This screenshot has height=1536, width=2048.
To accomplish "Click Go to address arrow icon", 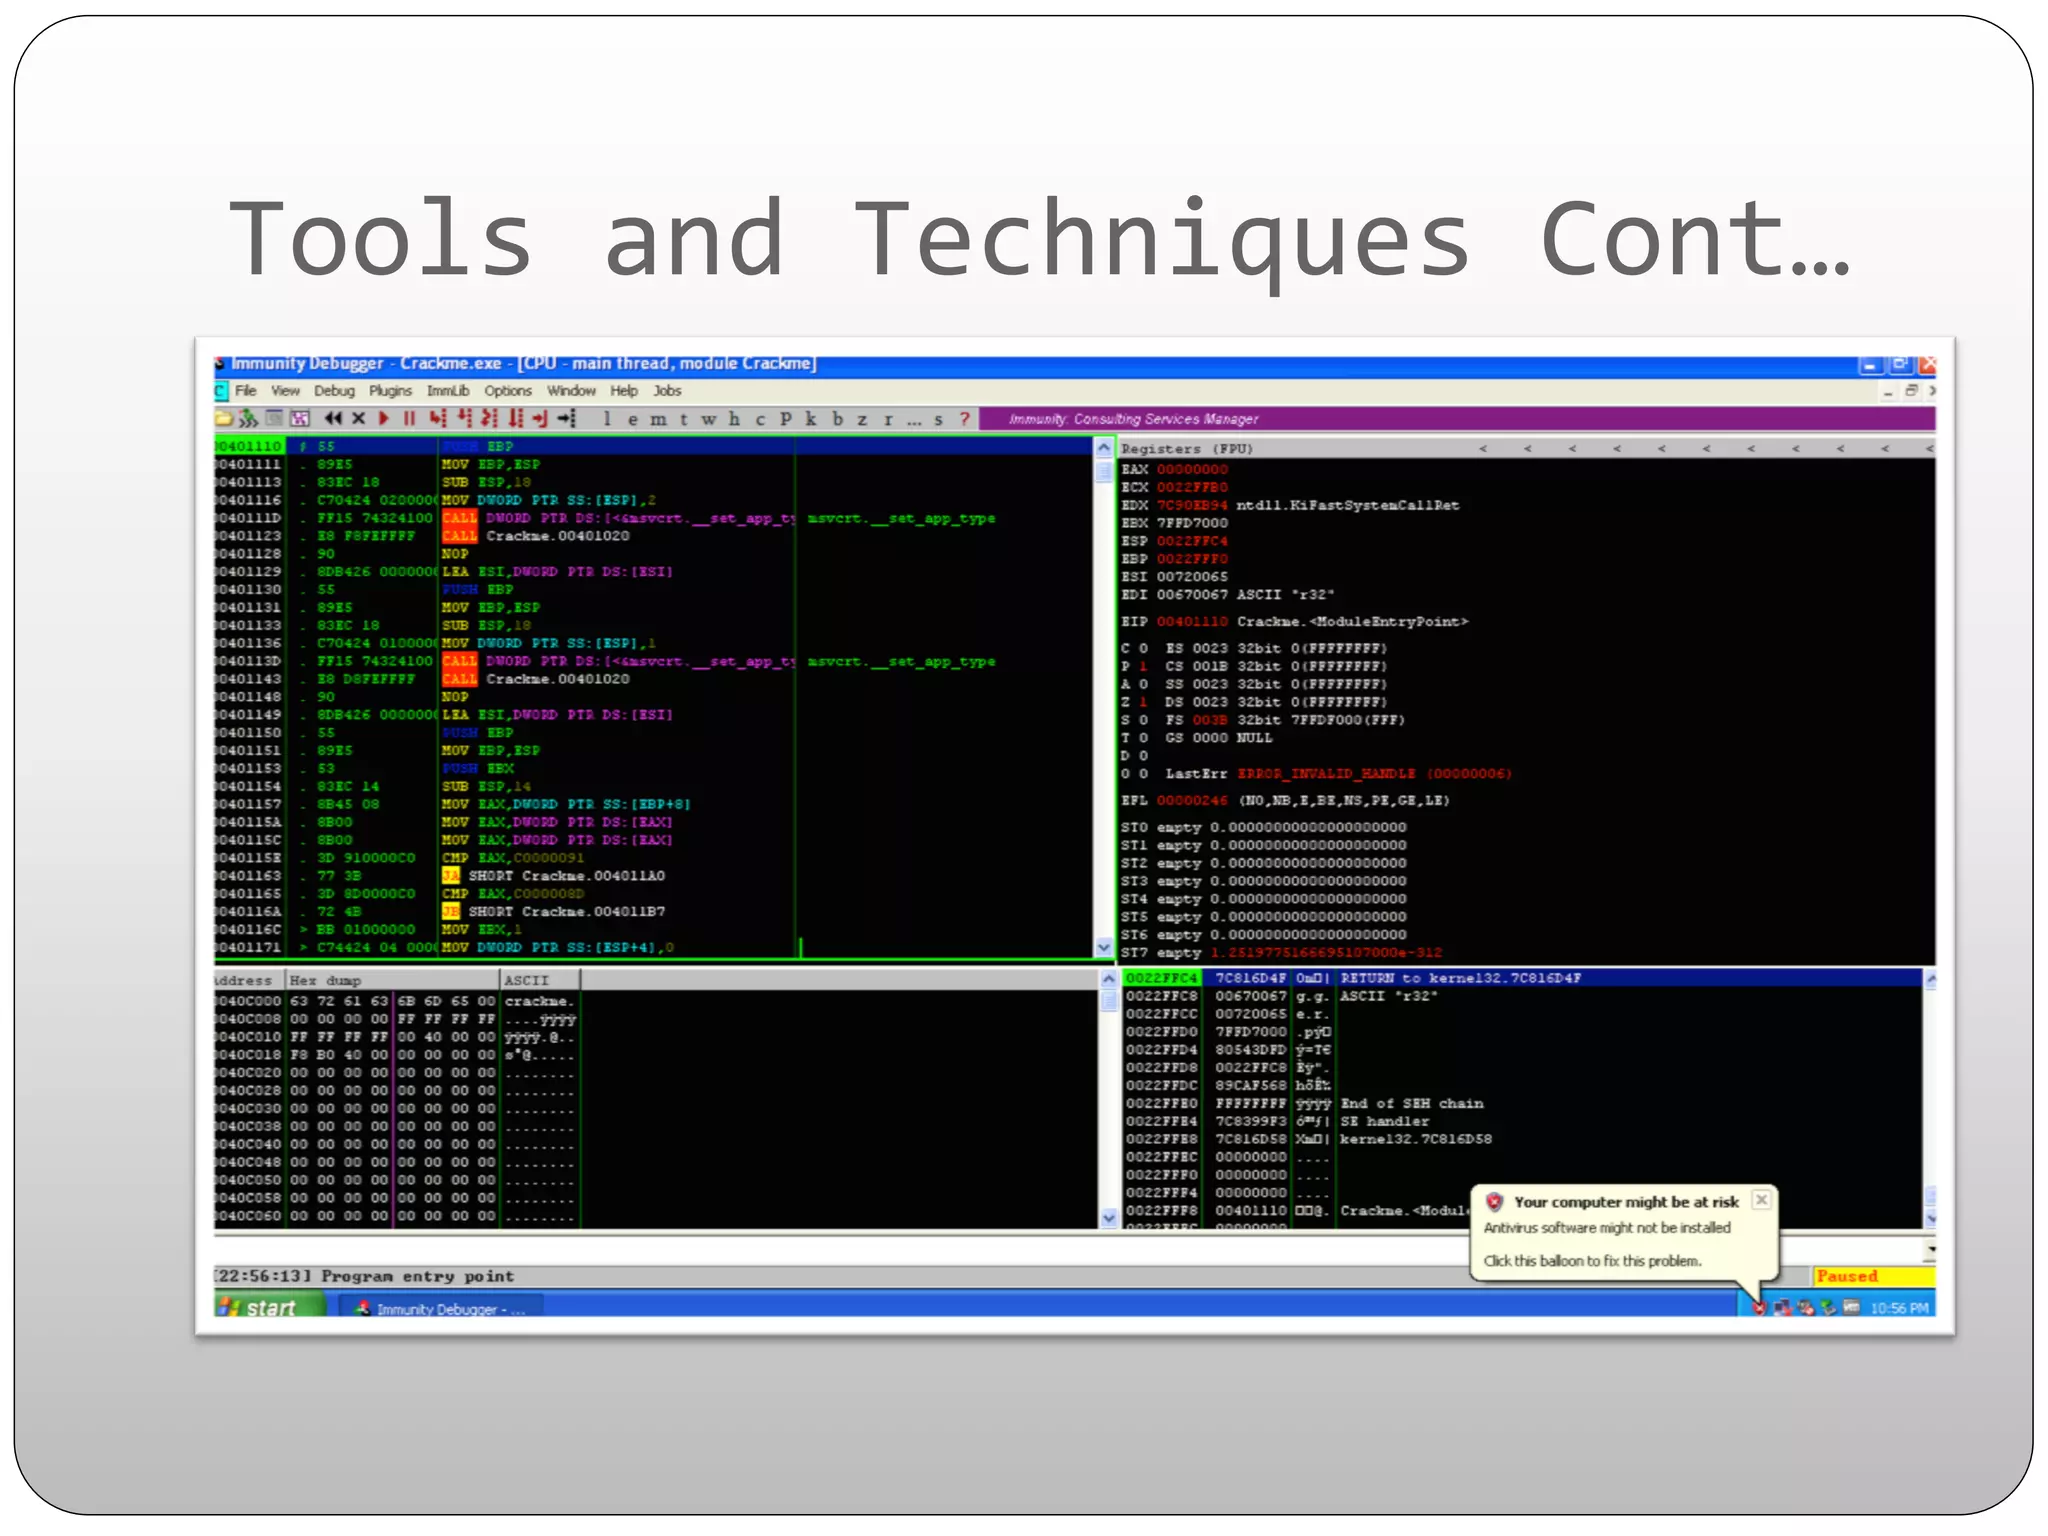I will pos(567,419).
